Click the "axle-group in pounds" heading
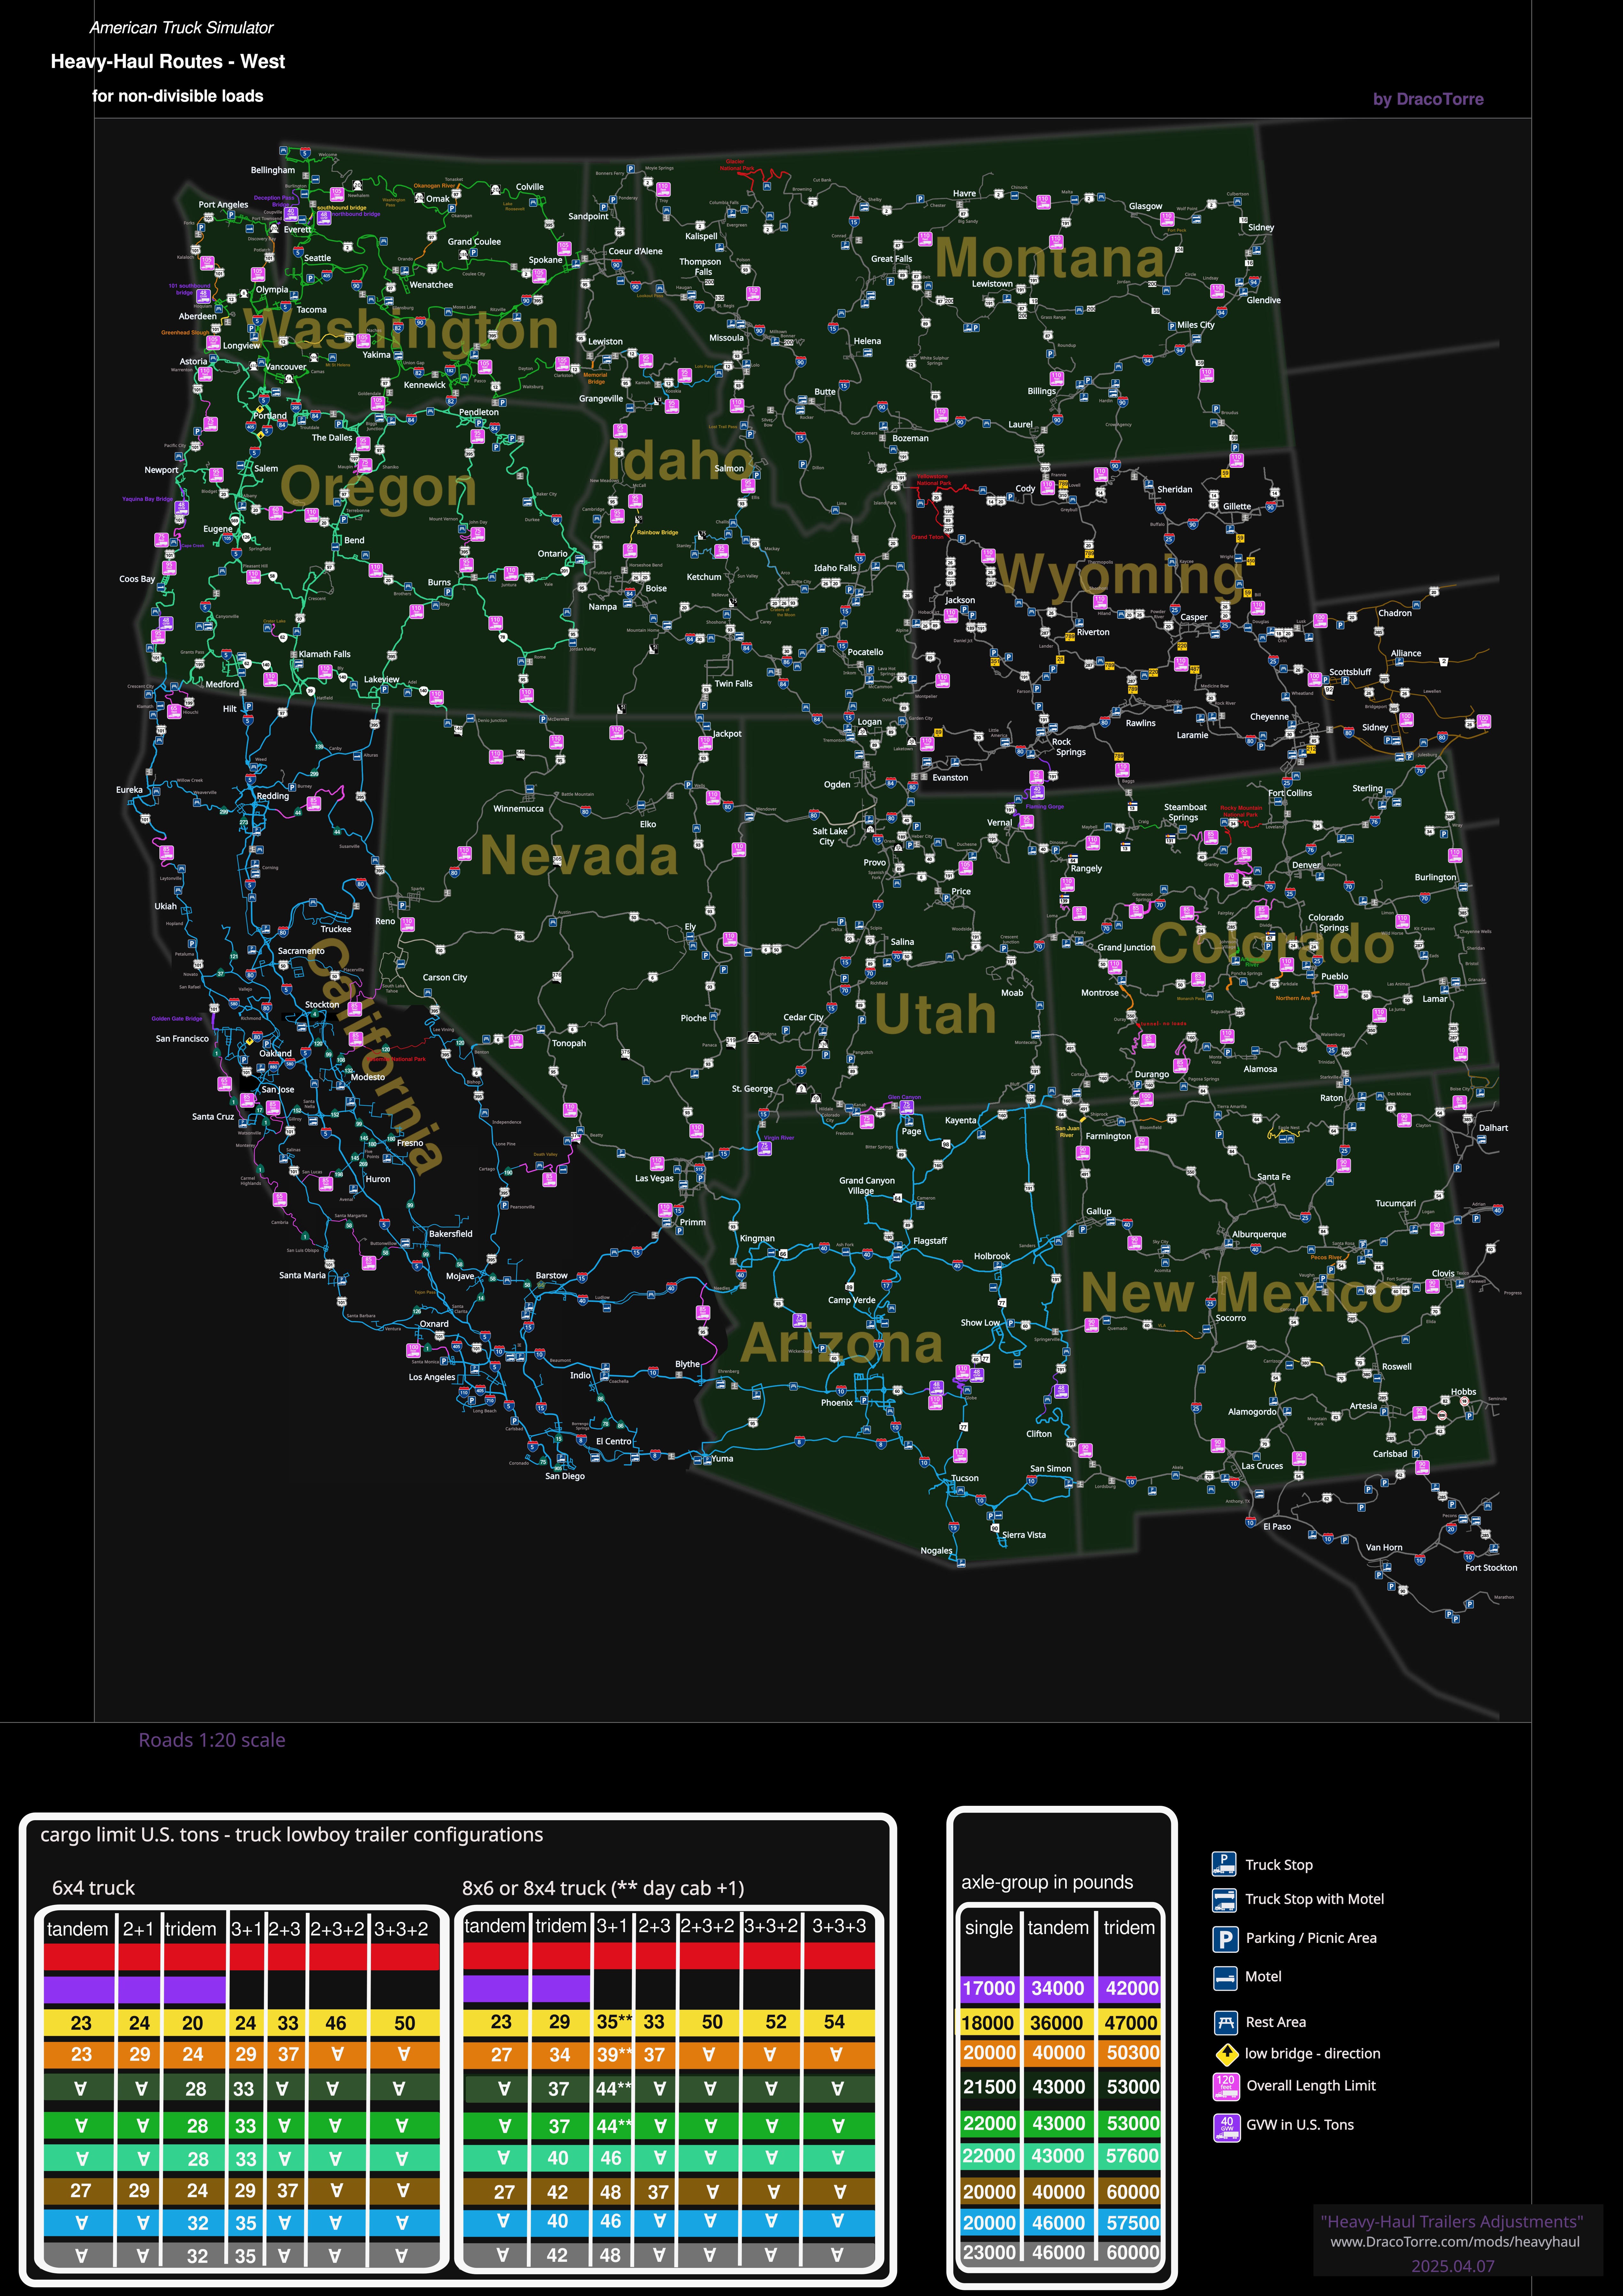1623x2296 pixels. point(1047,1882)
